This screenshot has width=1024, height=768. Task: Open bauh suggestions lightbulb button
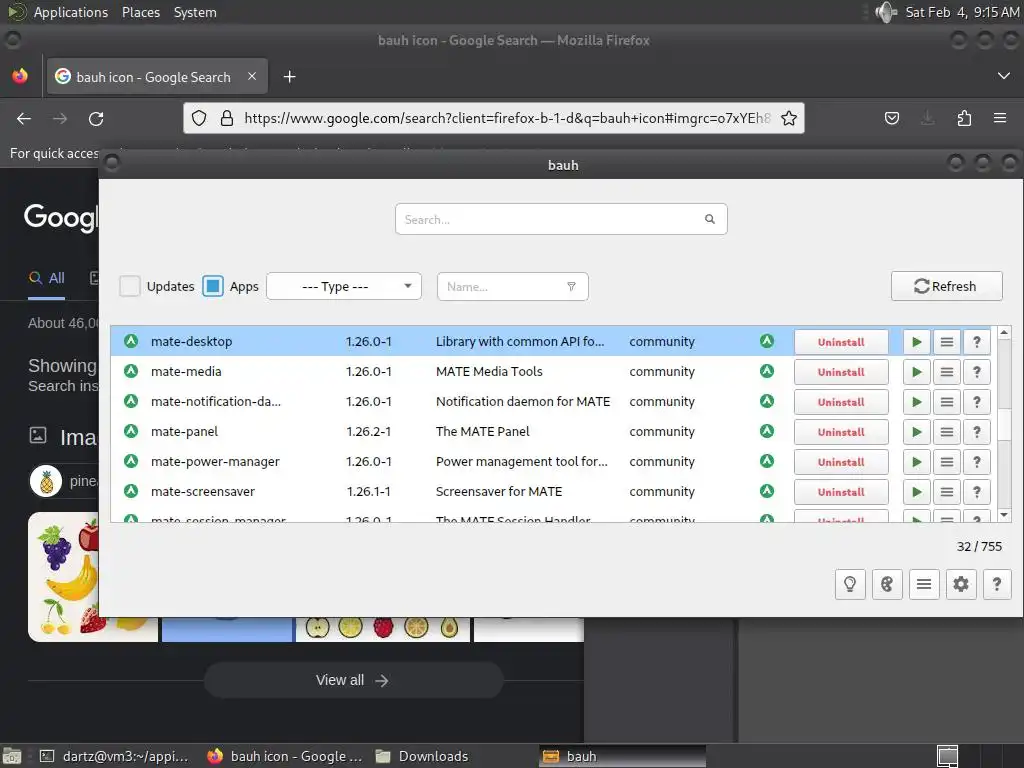pos(850,584)
